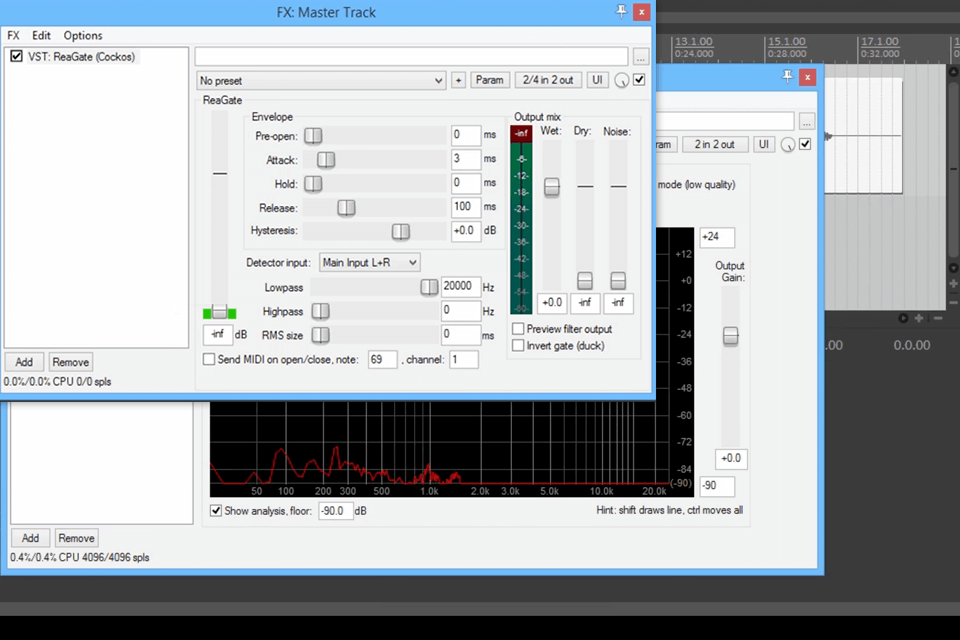960x640 pixels.
Task: Click the 2 in 2 out button in back window
Action: 714,145
